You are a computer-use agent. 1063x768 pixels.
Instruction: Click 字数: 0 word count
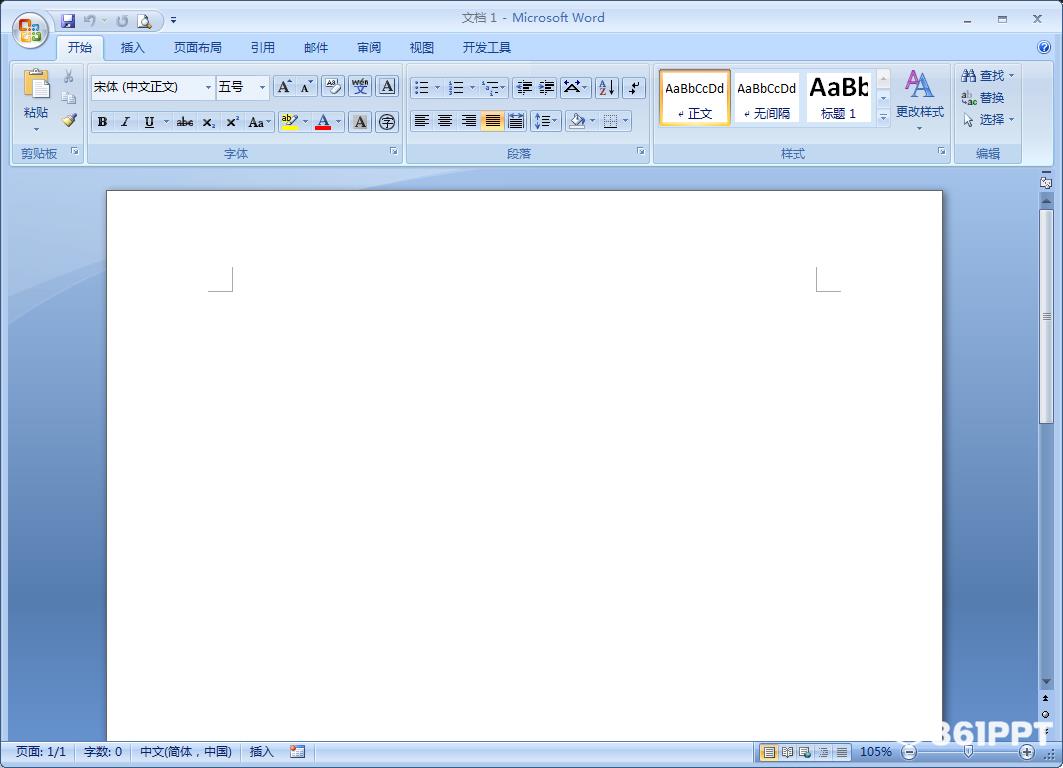pos(102,752)
